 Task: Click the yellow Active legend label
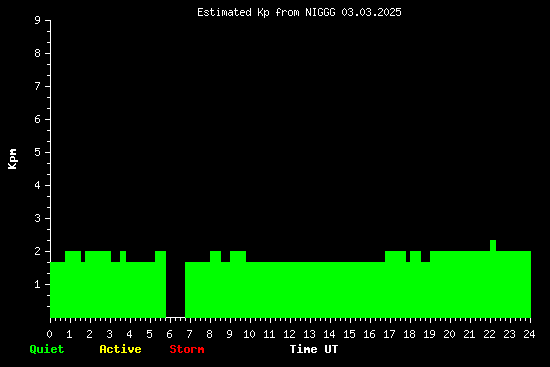click(120, 349)
